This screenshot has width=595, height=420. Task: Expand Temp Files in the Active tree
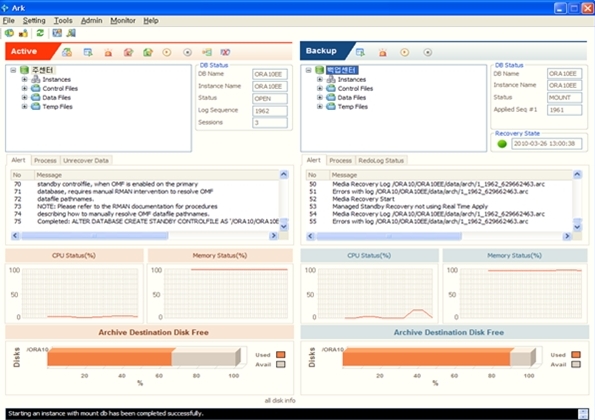[x=24, y=107]
